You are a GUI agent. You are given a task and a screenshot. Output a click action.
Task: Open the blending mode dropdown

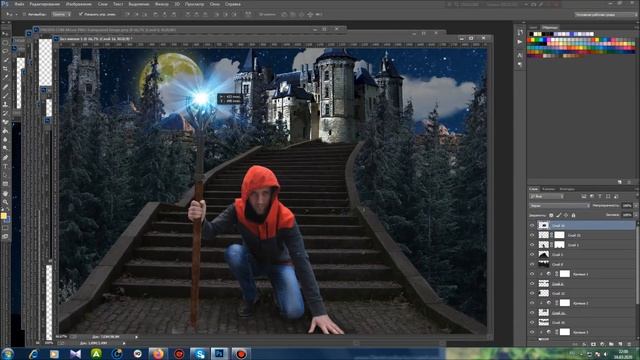559,206
